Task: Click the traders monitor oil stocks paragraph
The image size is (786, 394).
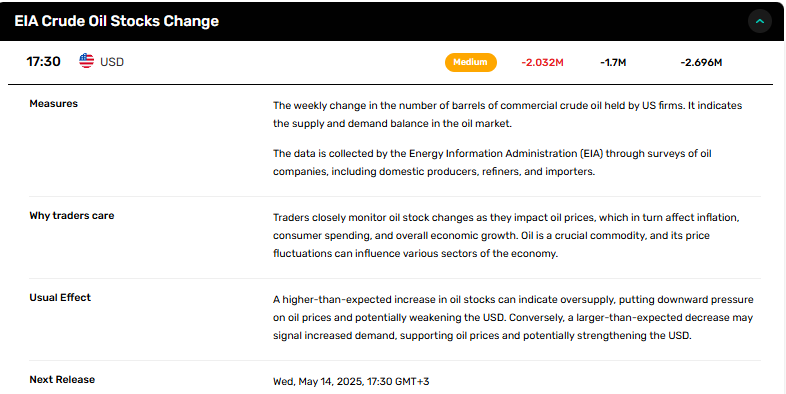Action: [x=506, y=236]
